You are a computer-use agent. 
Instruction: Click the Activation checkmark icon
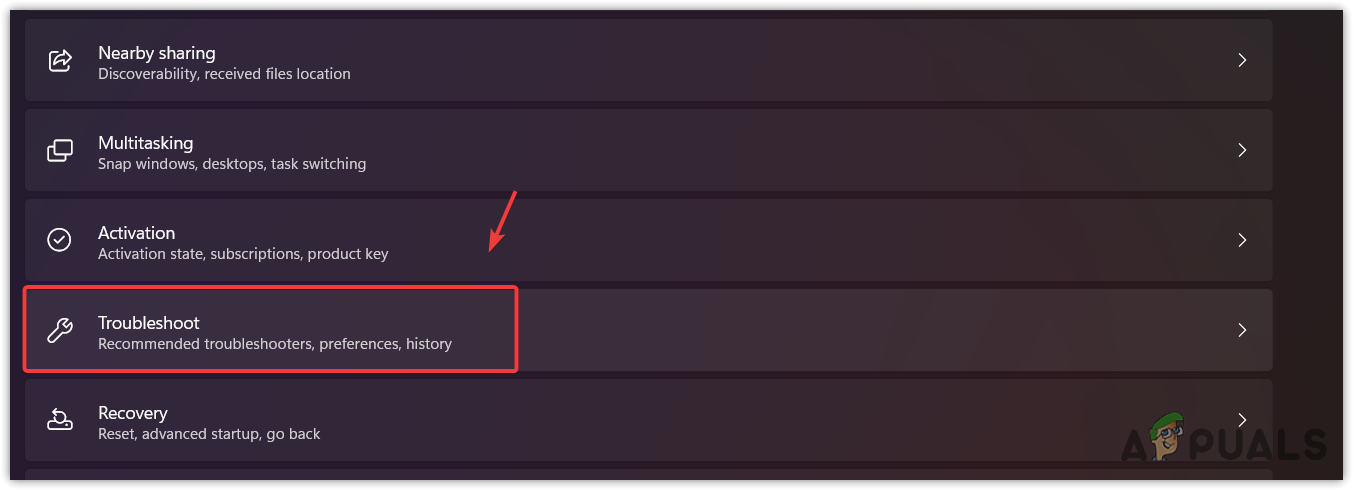(60, 241)
